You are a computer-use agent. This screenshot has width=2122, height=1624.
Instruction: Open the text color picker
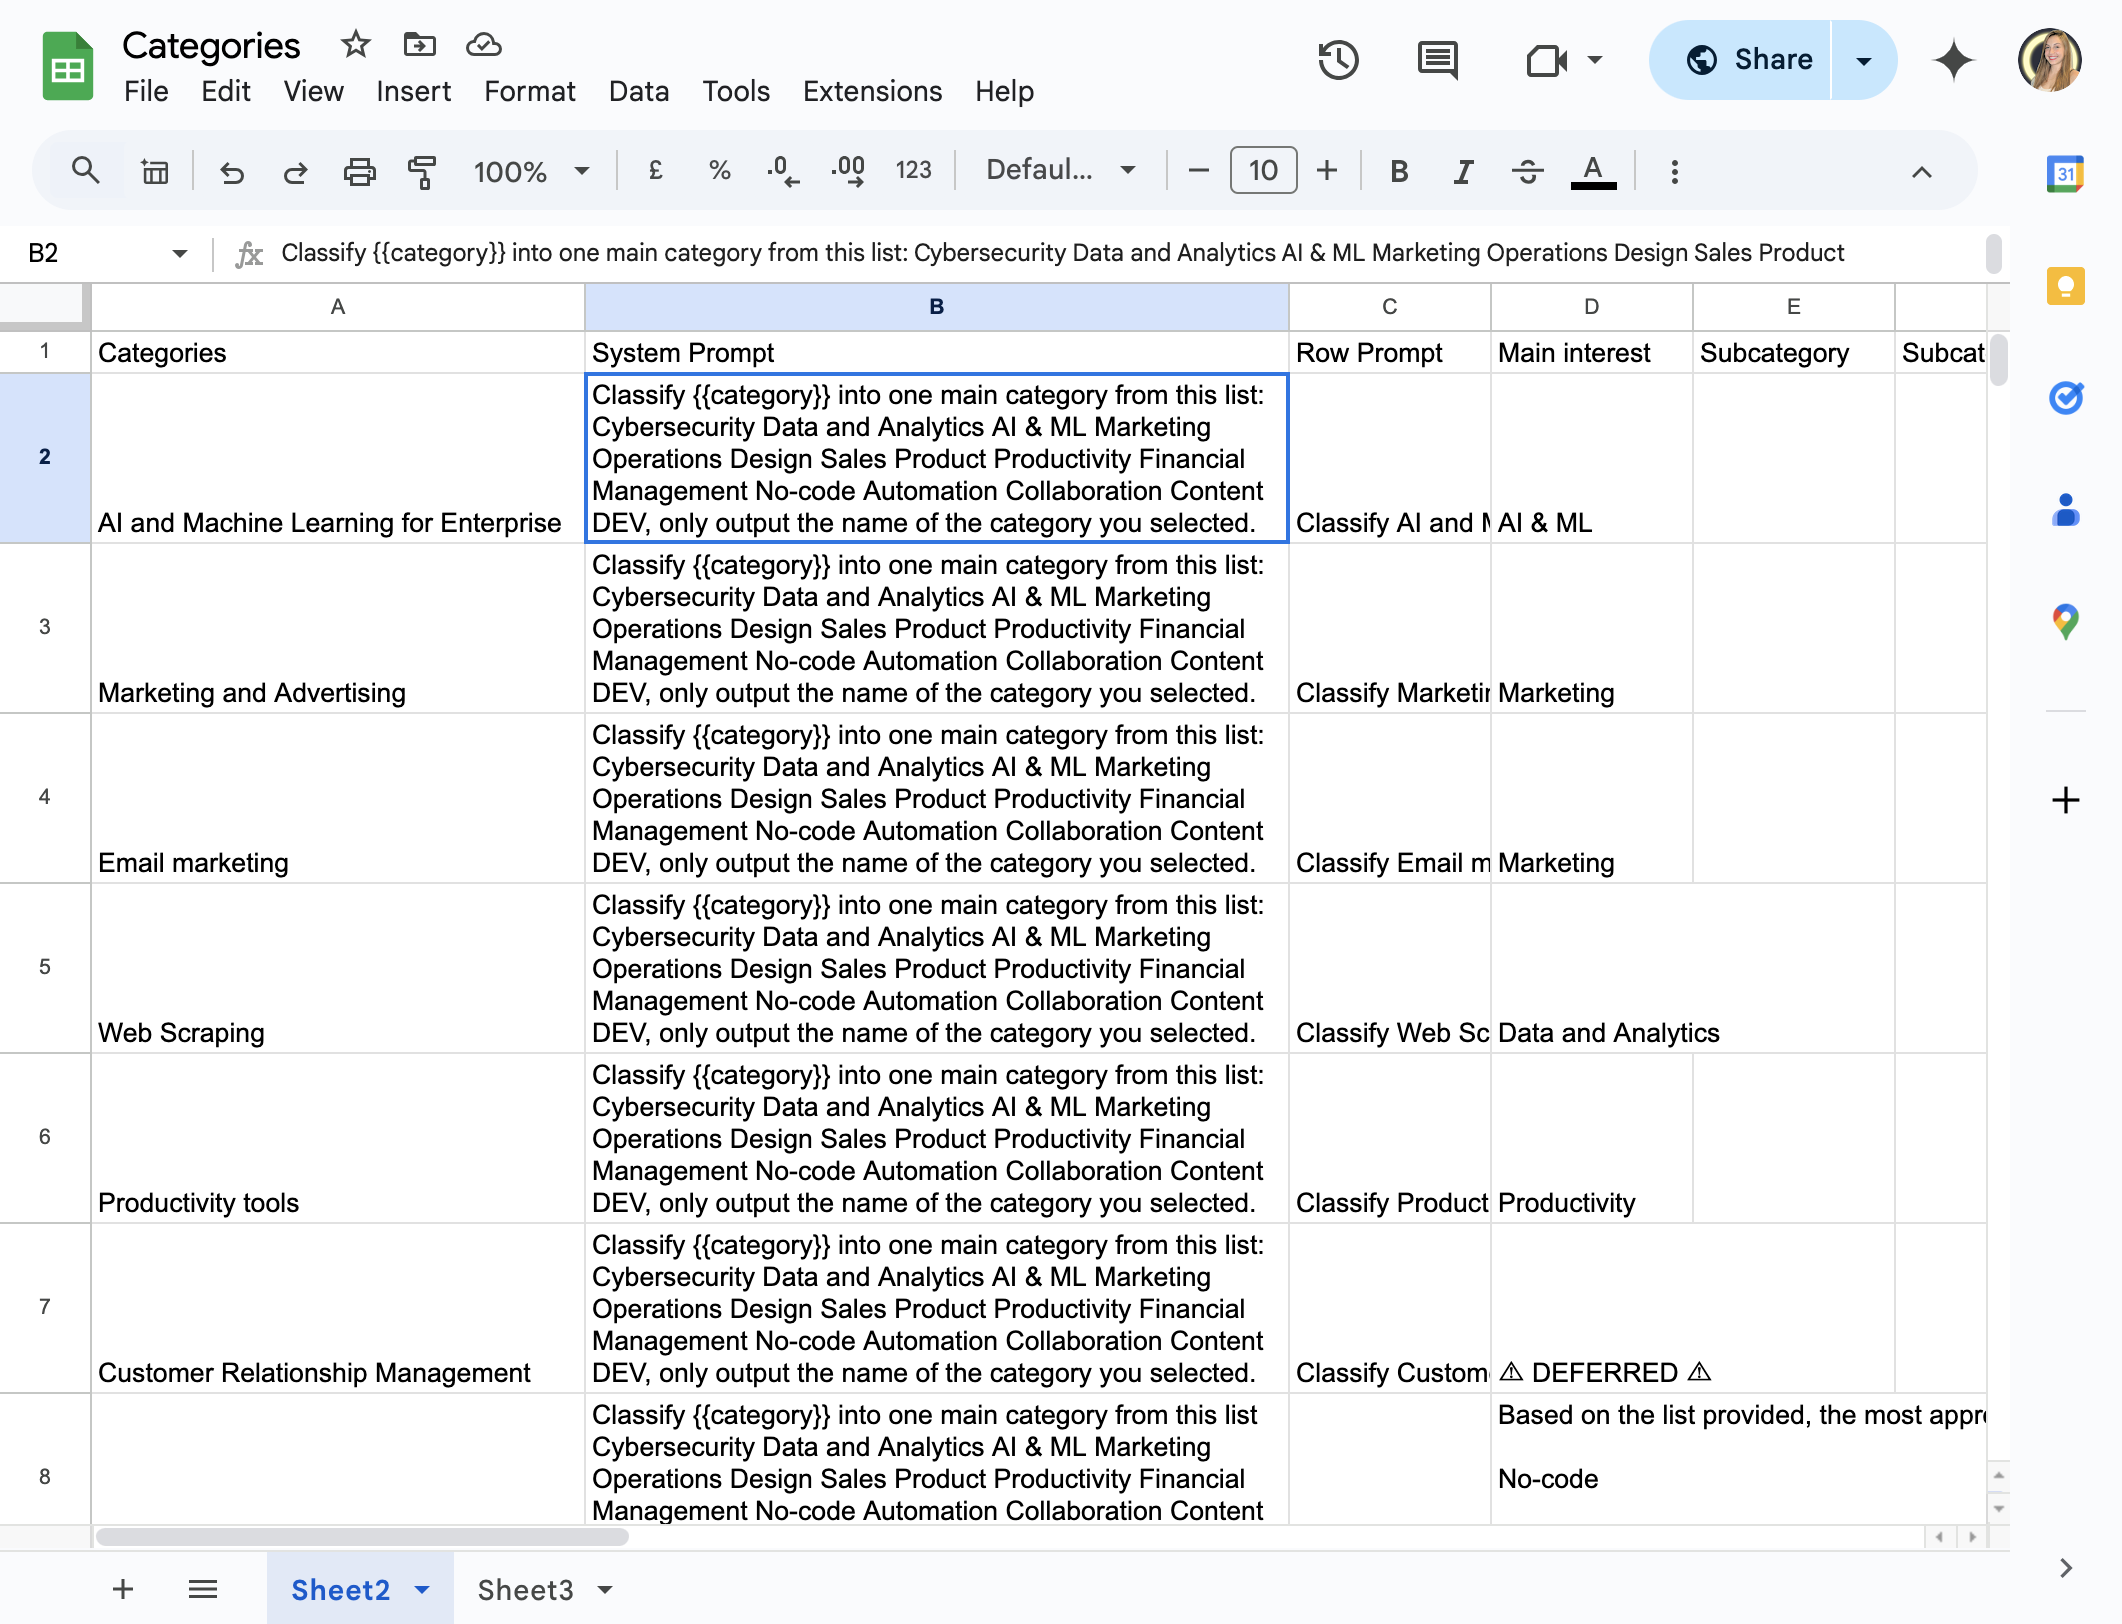point(1593,171)
